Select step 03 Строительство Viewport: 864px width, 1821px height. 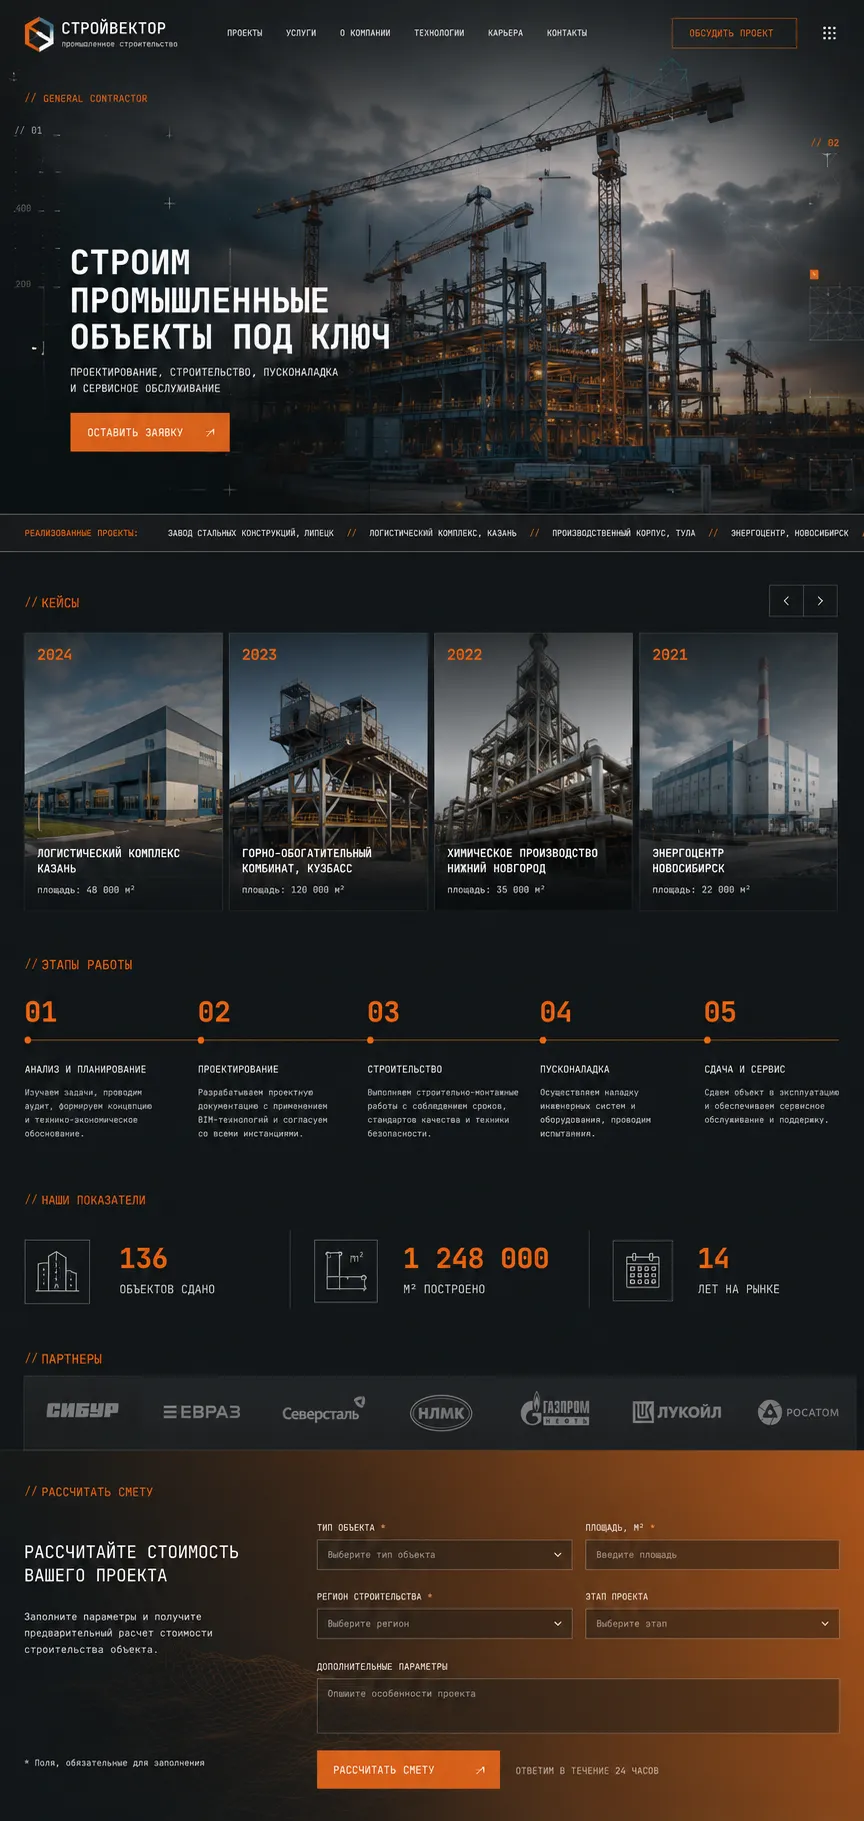click(443, 1068)
